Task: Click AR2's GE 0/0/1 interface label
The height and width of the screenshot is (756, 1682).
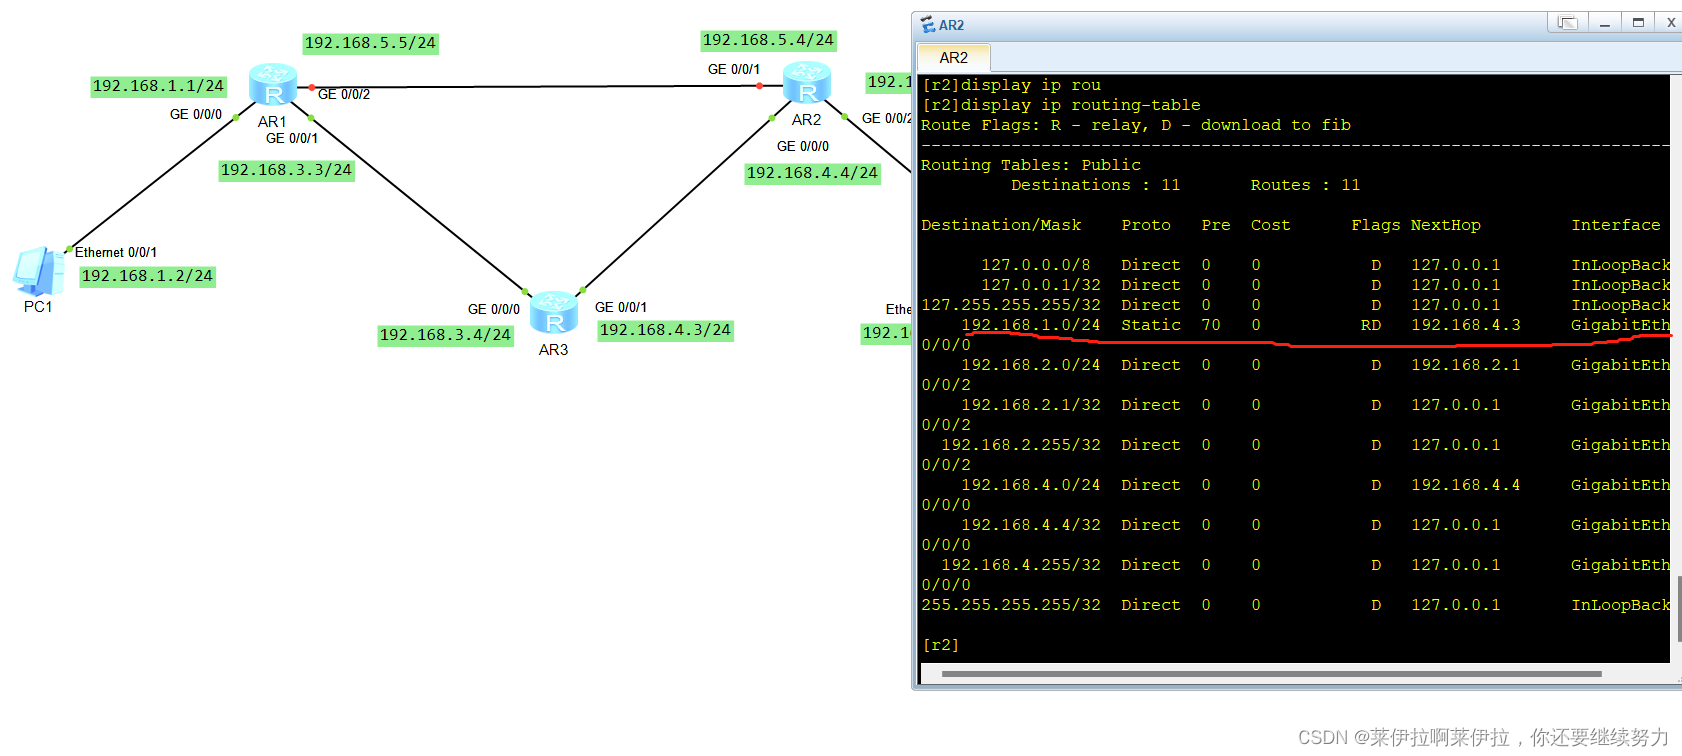Action: click(x=734, y=69)
